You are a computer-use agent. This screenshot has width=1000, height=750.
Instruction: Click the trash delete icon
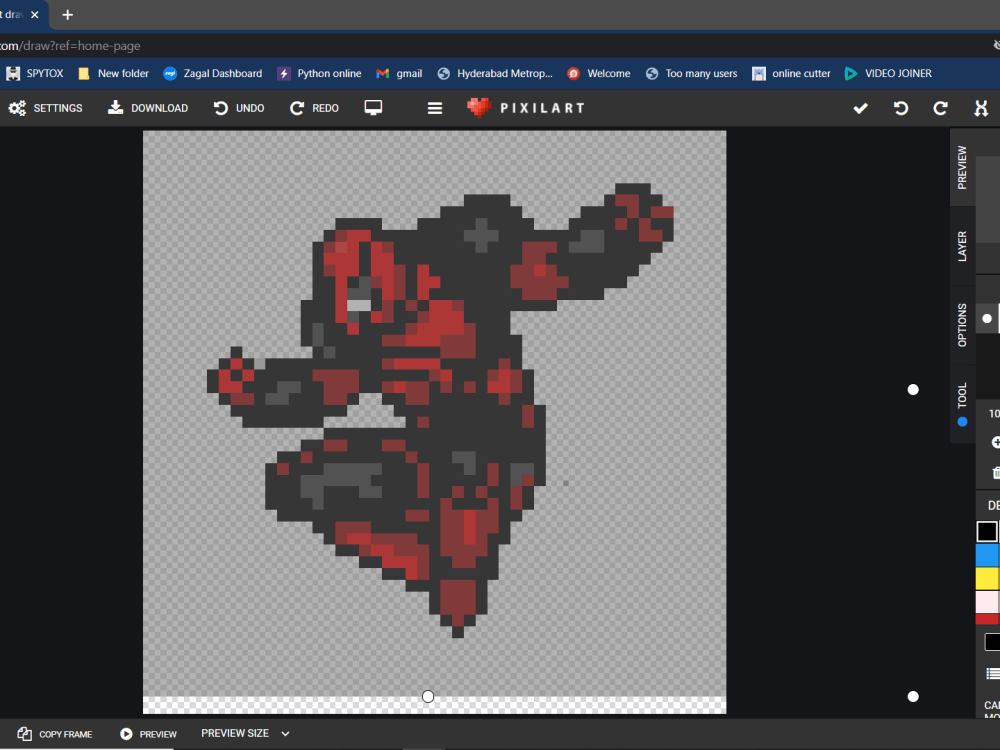(996, 473)
